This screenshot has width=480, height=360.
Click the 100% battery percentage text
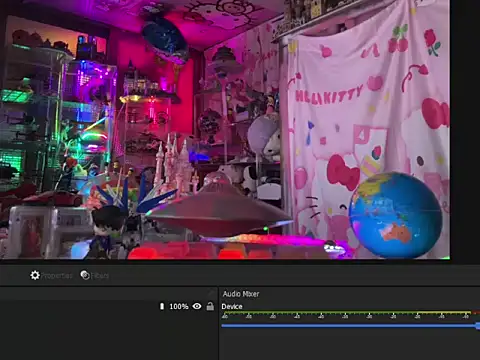tap(179, 306)
